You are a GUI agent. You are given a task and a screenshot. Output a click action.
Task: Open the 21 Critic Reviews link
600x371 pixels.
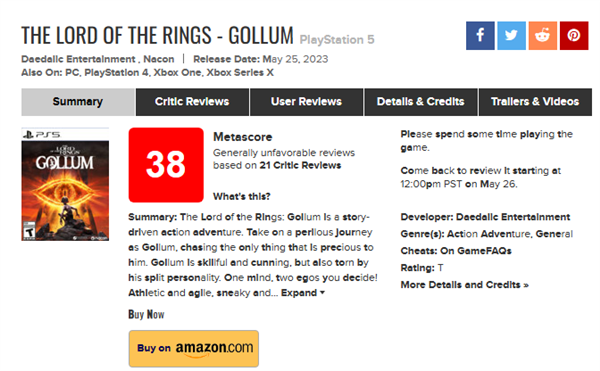(x=300, y=165)
